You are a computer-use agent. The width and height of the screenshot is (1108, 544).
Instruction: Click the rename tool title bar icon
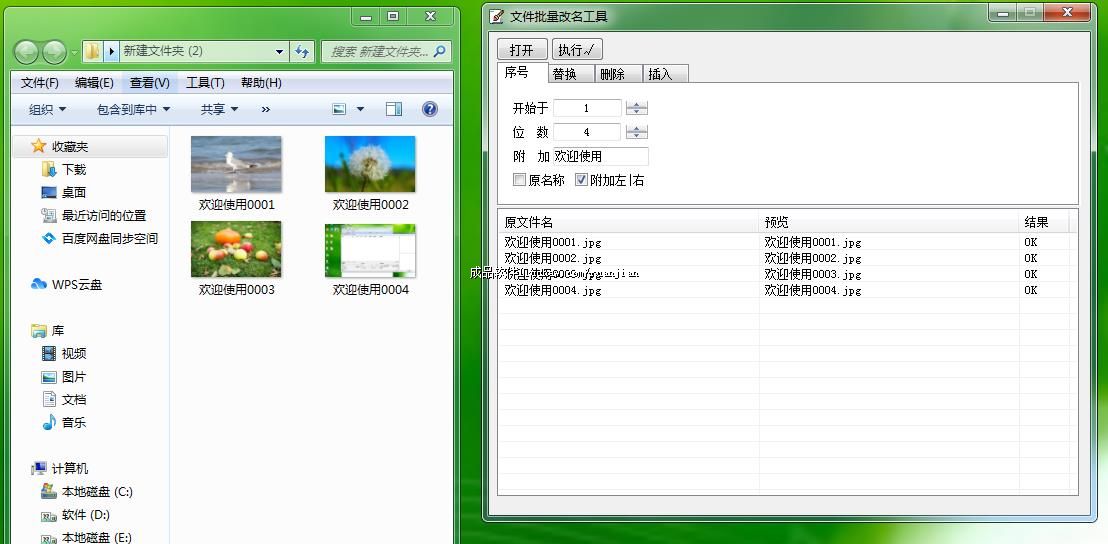pos(497,16)
